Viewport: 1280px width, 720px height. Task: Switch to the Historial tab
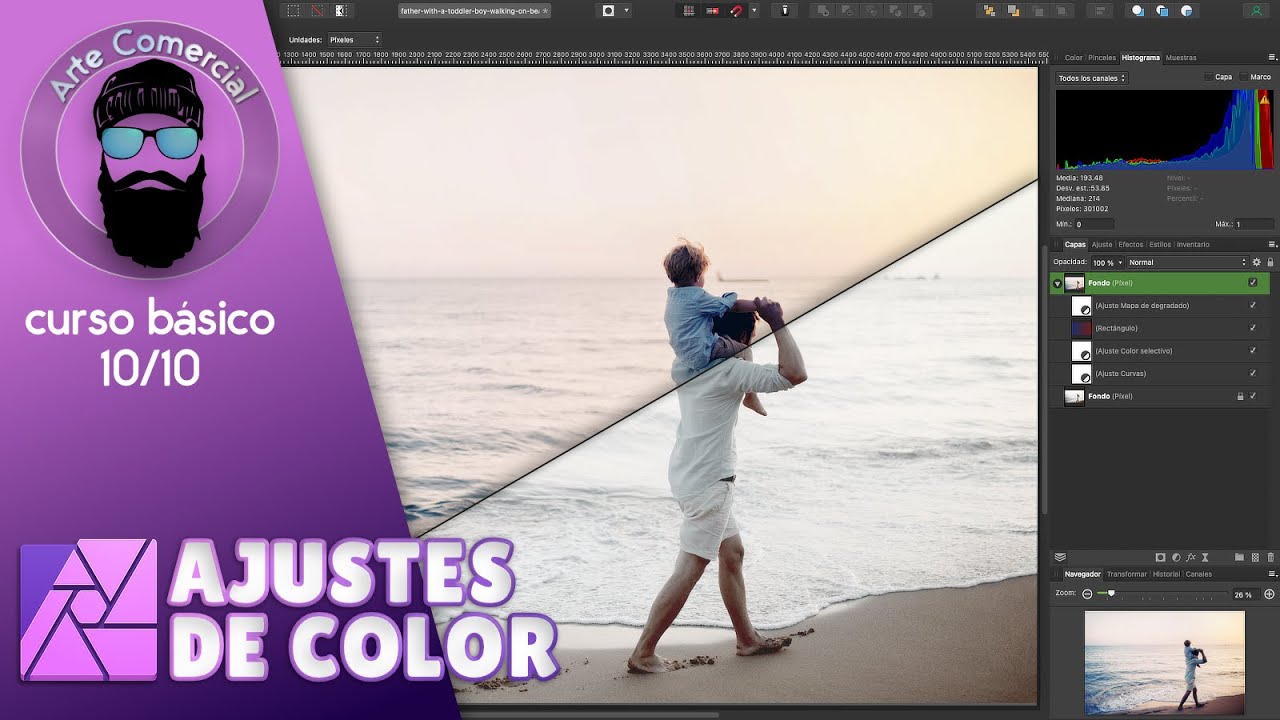point(1166,574)
